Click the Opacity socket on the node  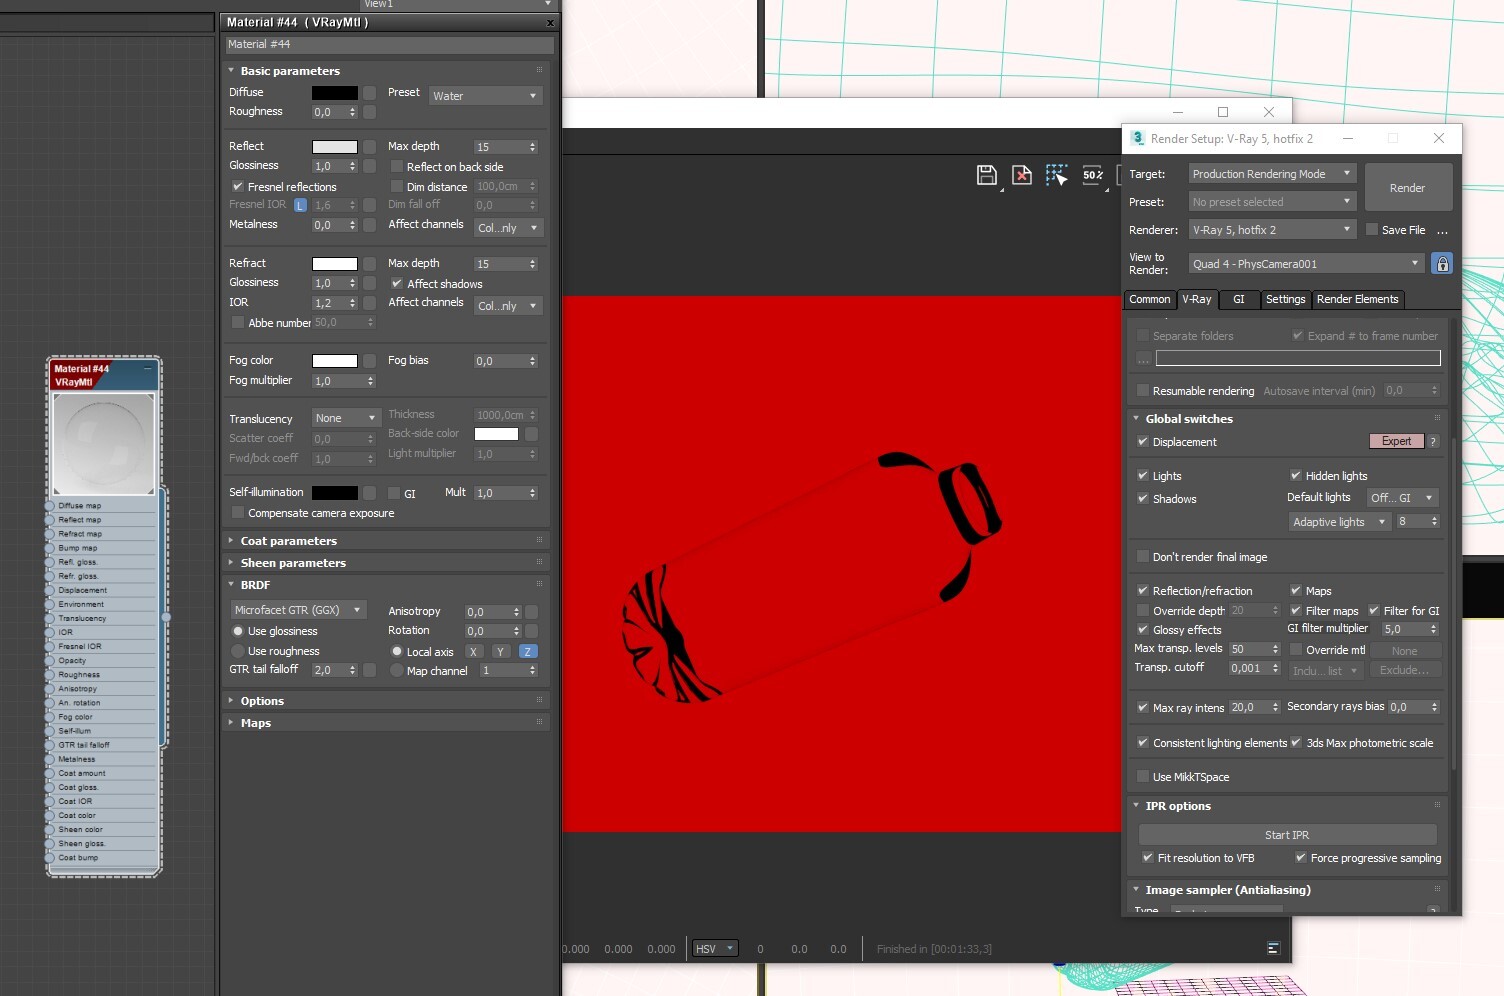tap(50, 661)
